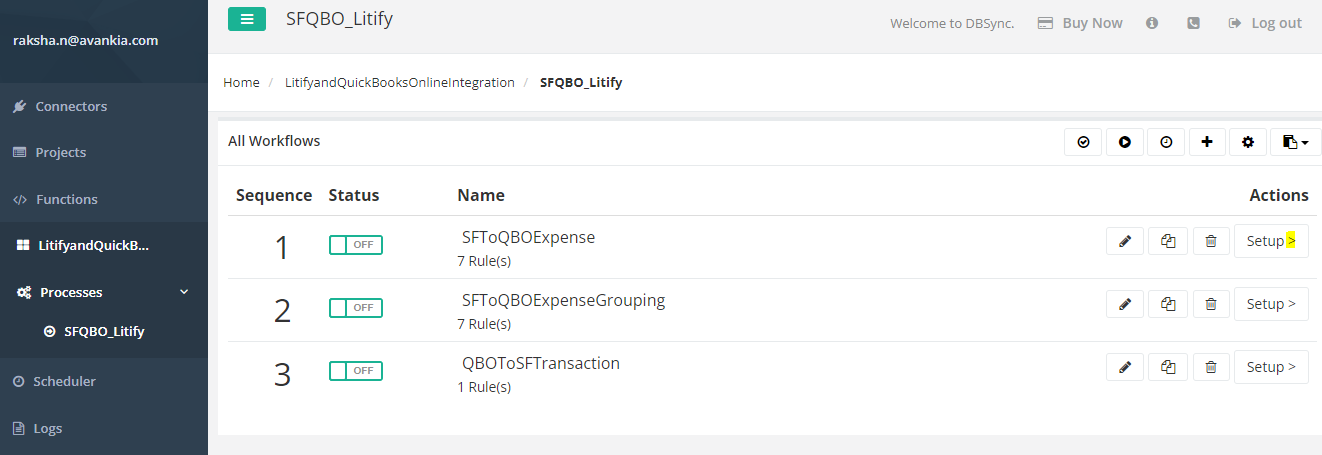Turn on QBOToSFTransaction status toggle
1322x455 pixels.
[355, 371]
